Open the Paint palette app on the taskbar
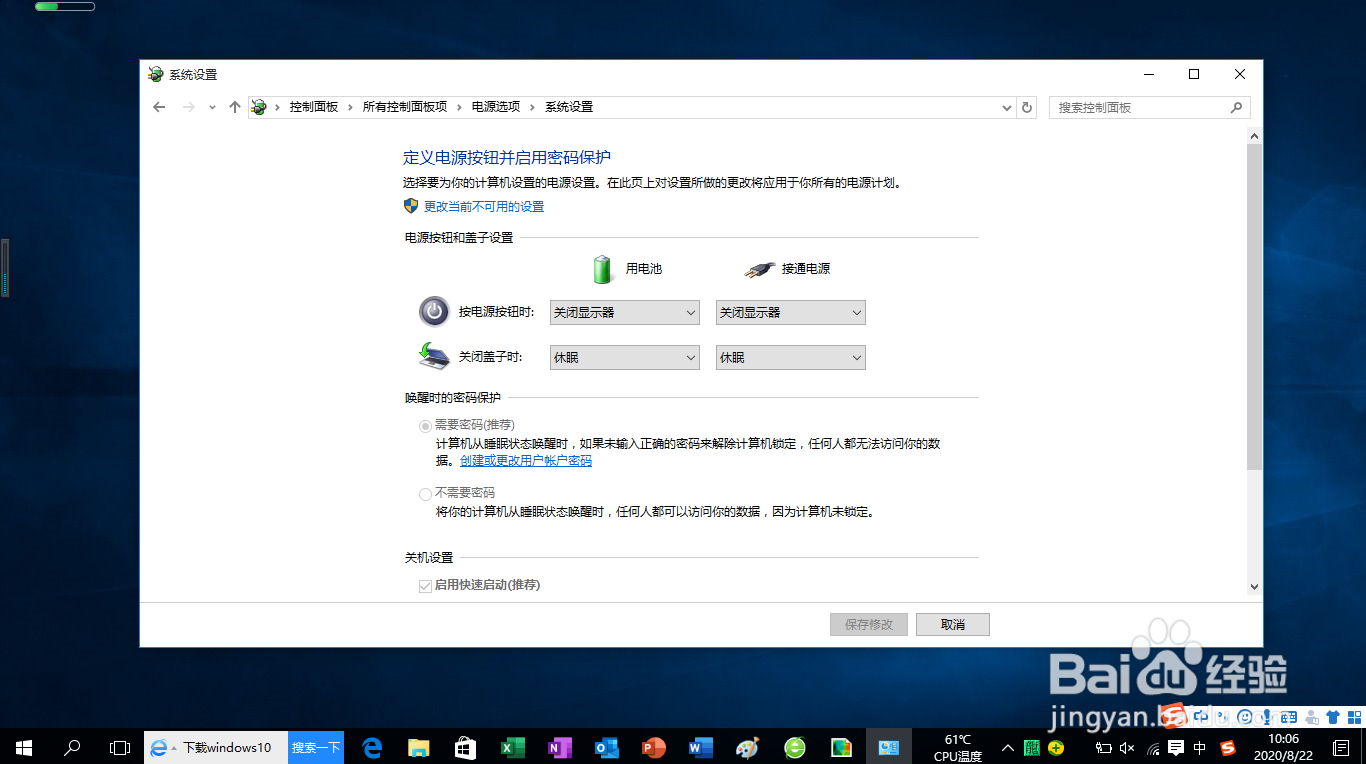Screen dimensions: 1366x764 click(x=747, y=747)
